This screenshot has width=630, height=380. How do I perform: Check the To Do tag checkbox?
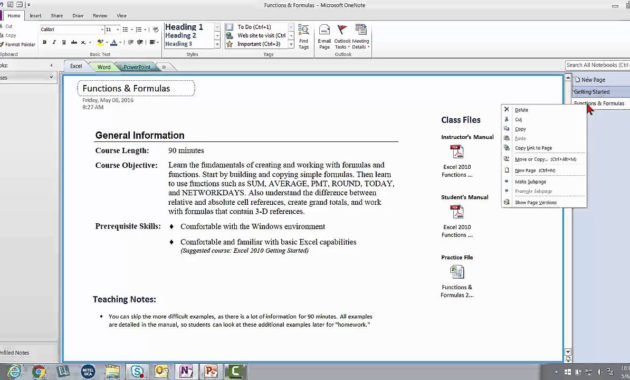click(x=229, y=27)
